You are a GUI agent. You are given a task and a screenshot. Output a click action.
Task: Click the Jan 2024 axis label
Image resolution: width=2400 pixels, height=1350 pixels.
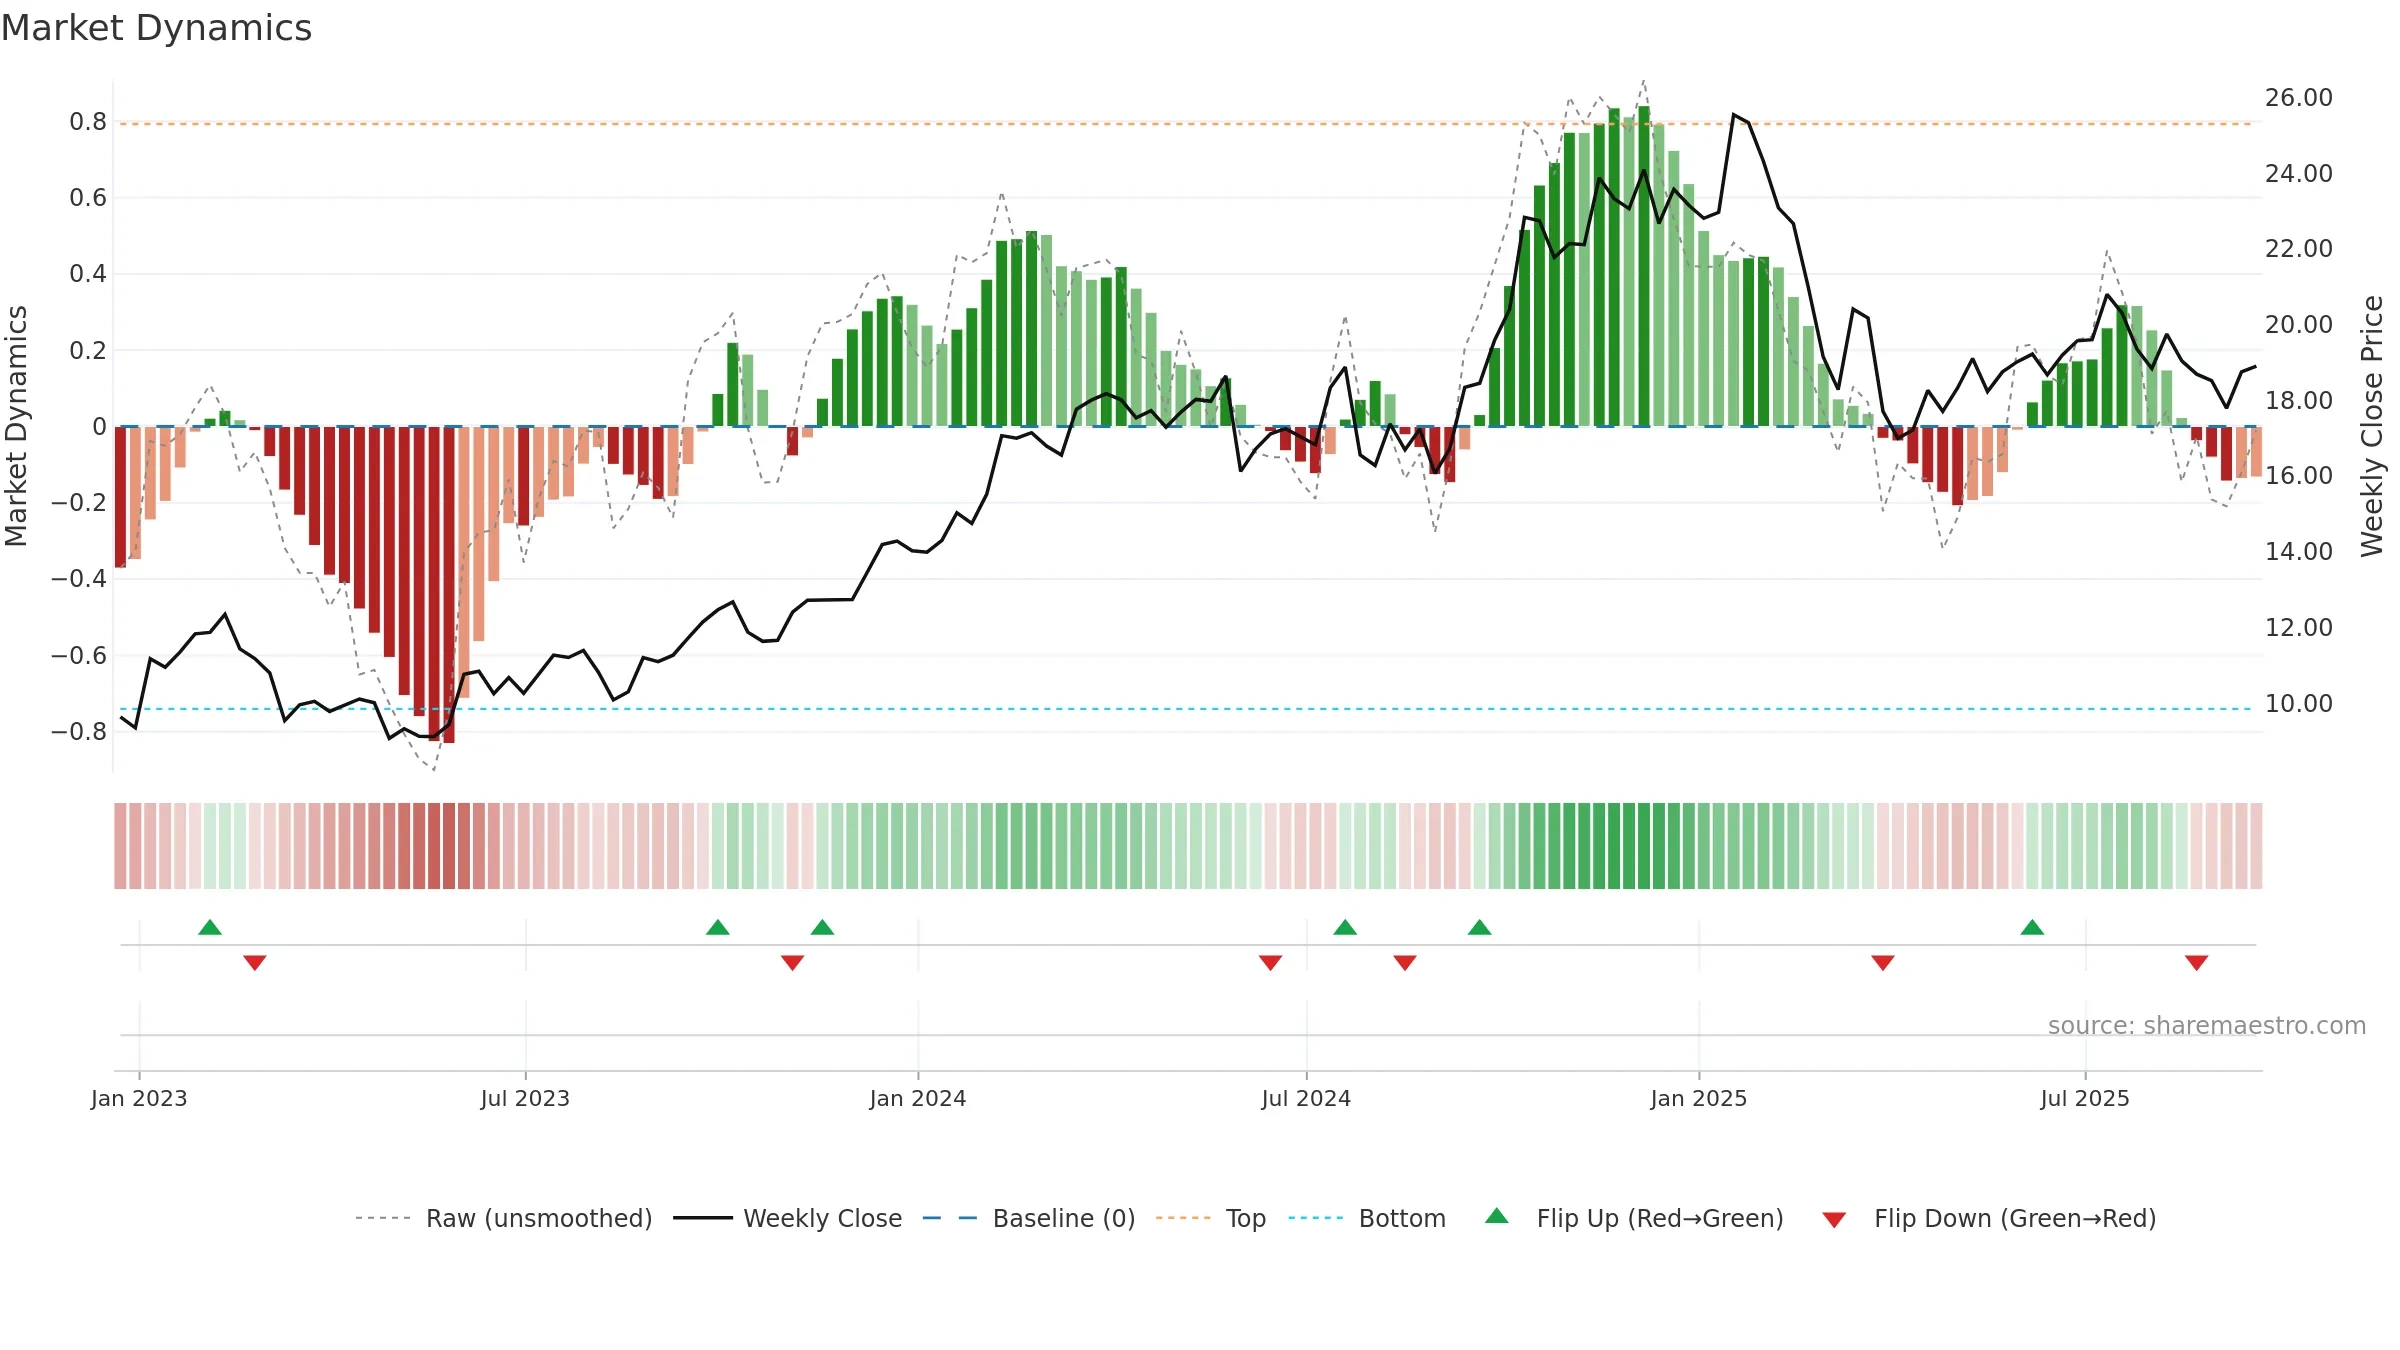pyautogui.click(x=918, y=1098)
